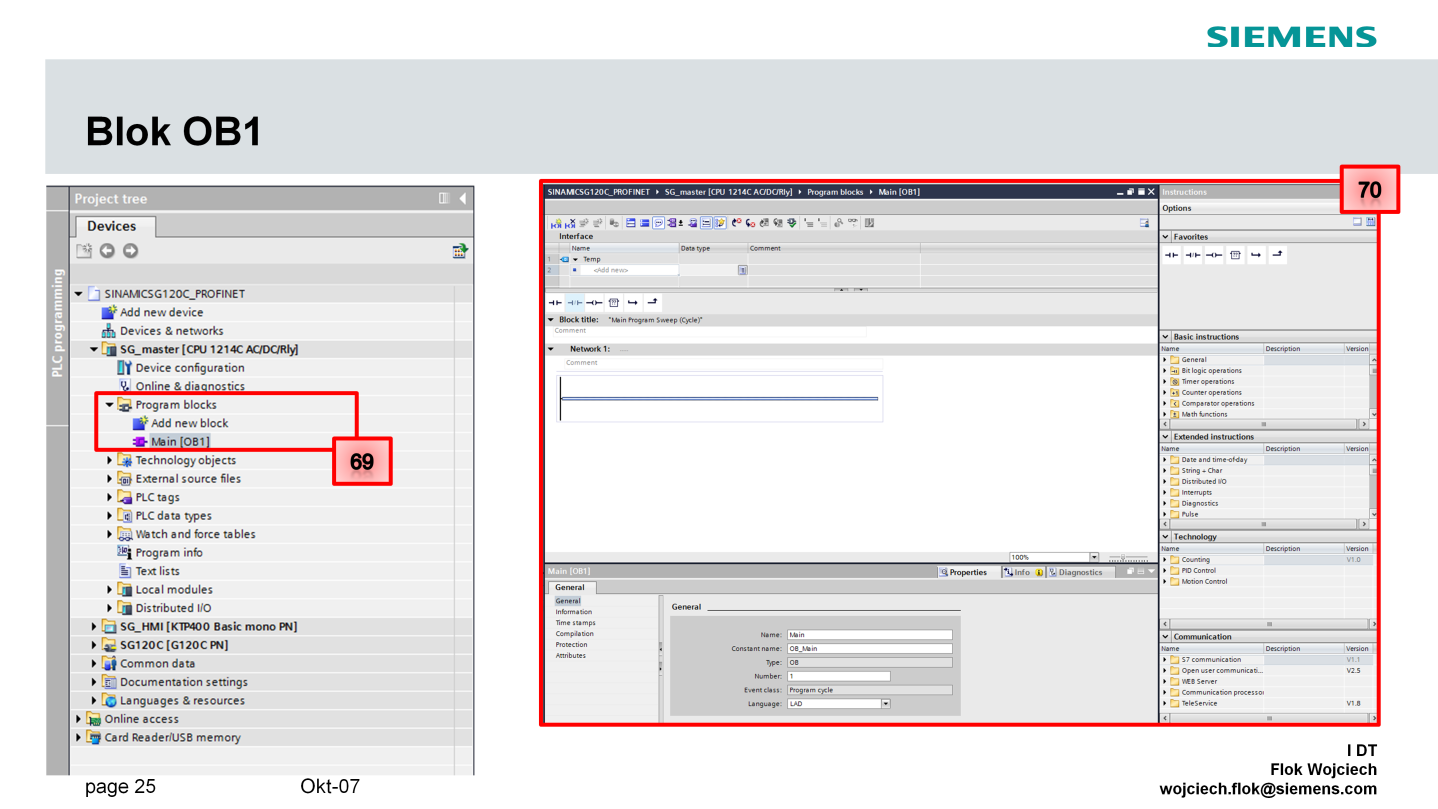Expand S7 communication folder

click(x=1165, y=660)
